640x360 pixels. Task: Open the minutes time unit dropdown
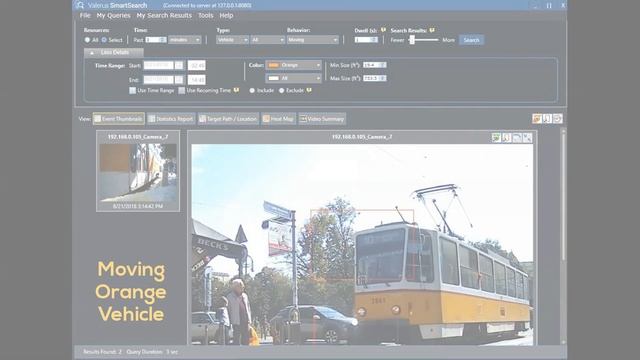click(x=184, y=40)
